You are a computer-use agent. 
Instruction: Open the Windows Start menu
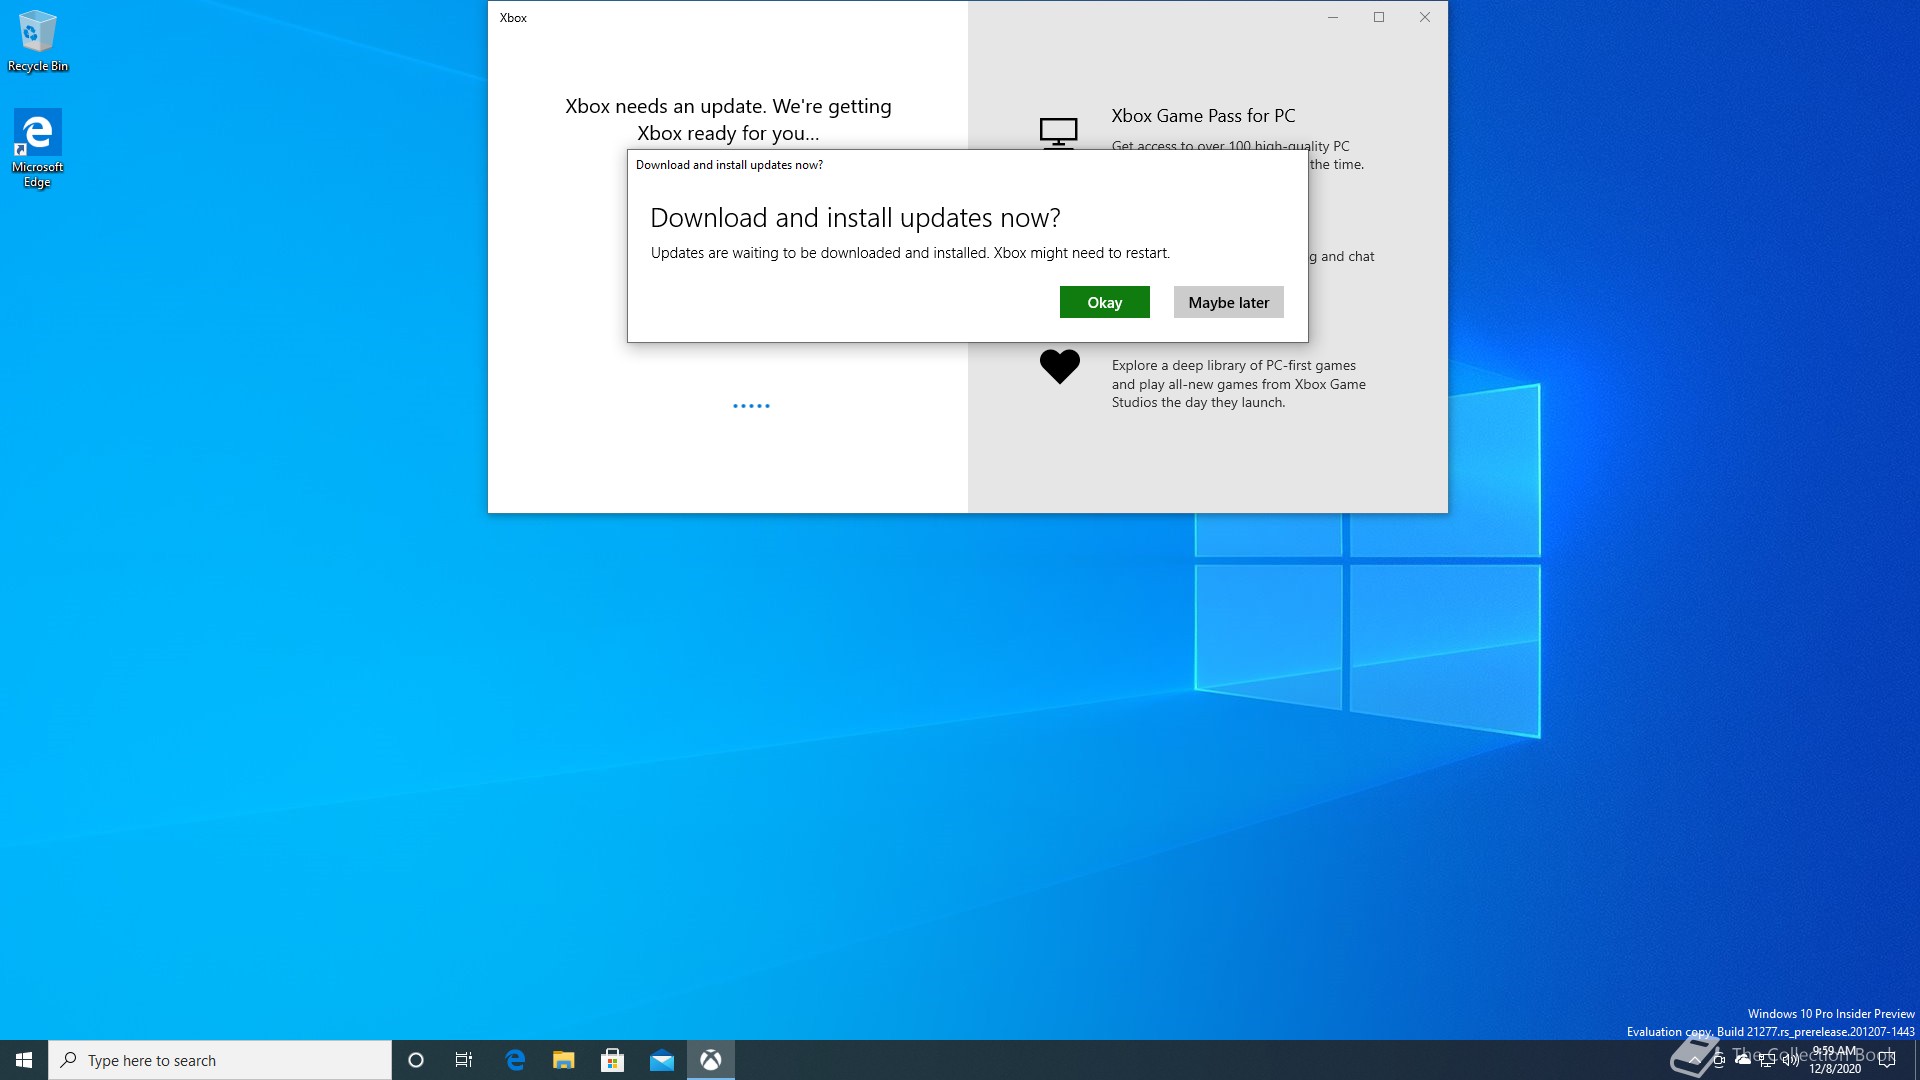click(x=24, y=1060)
